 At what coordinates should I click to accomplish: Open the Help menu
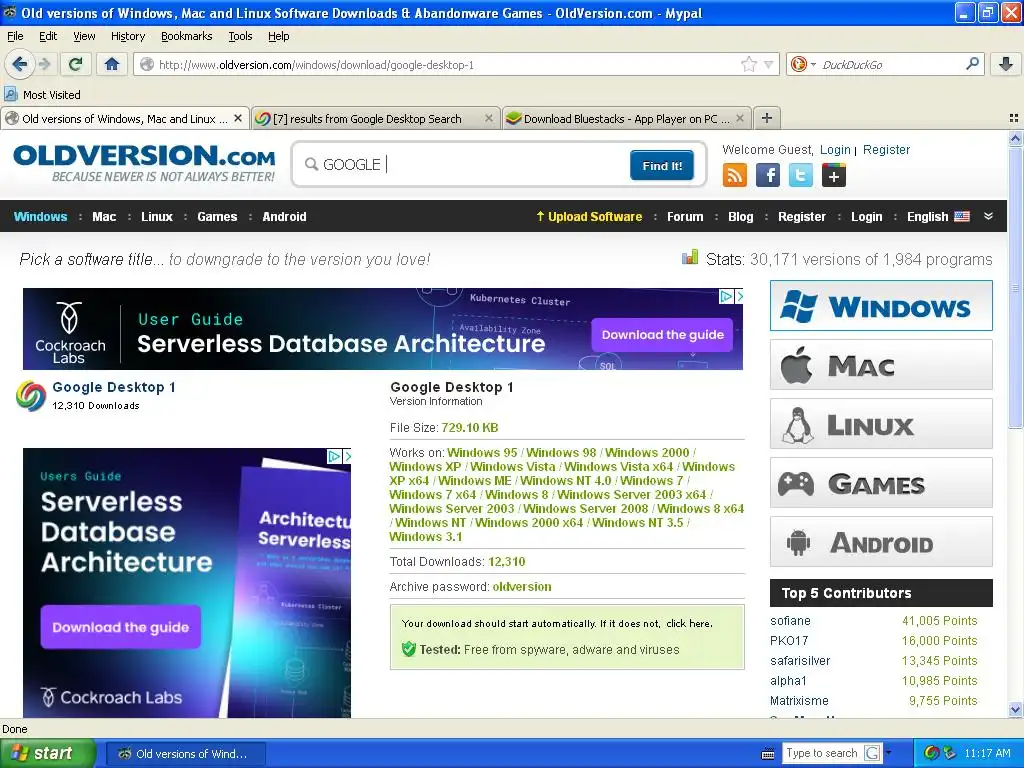[278, 36]
